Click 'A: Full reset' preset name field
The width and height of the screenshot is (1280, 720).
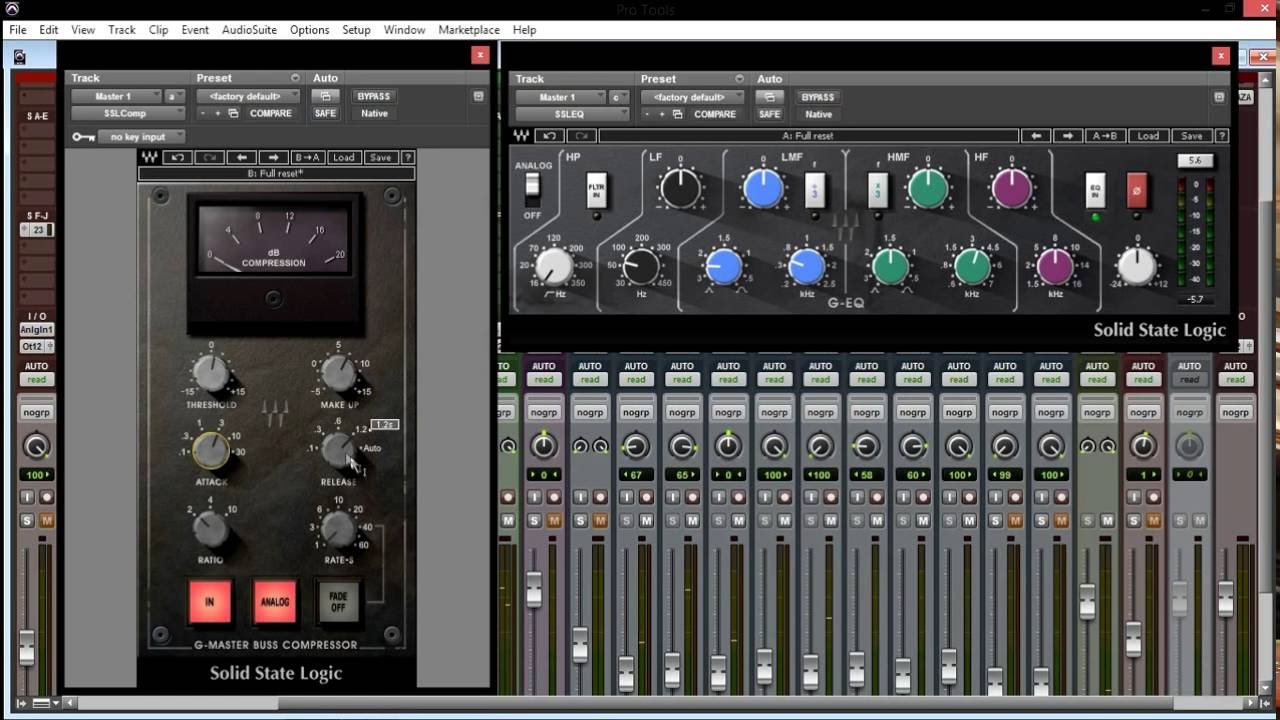[808, 136]
